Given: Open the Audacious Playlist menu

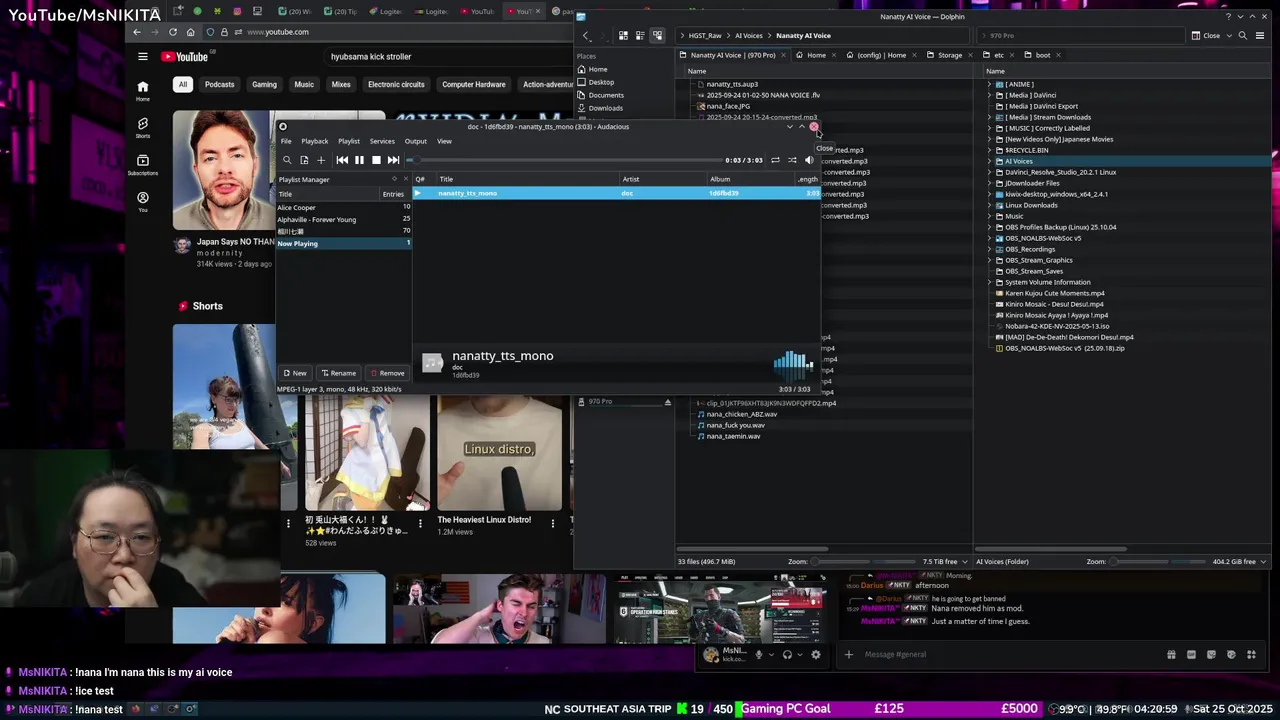Looking at the screenshot, I should point(349,141).
